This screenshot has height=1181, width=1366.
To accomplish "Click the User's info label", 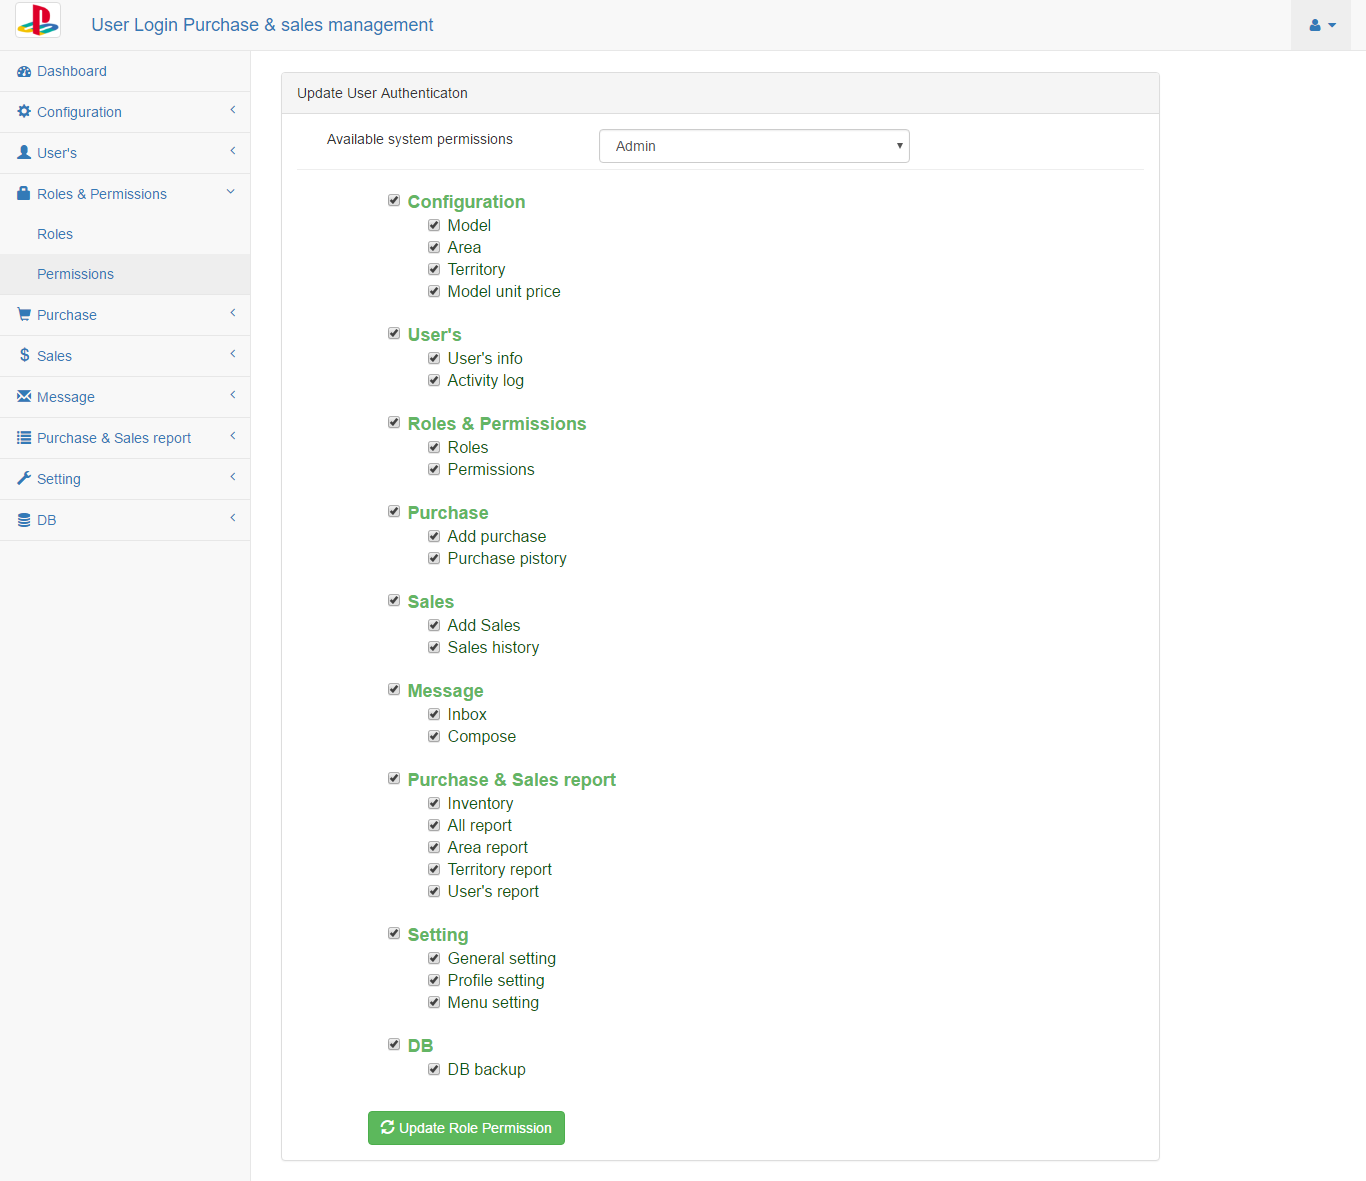I will pyautogui.click(x=485, y=359).
